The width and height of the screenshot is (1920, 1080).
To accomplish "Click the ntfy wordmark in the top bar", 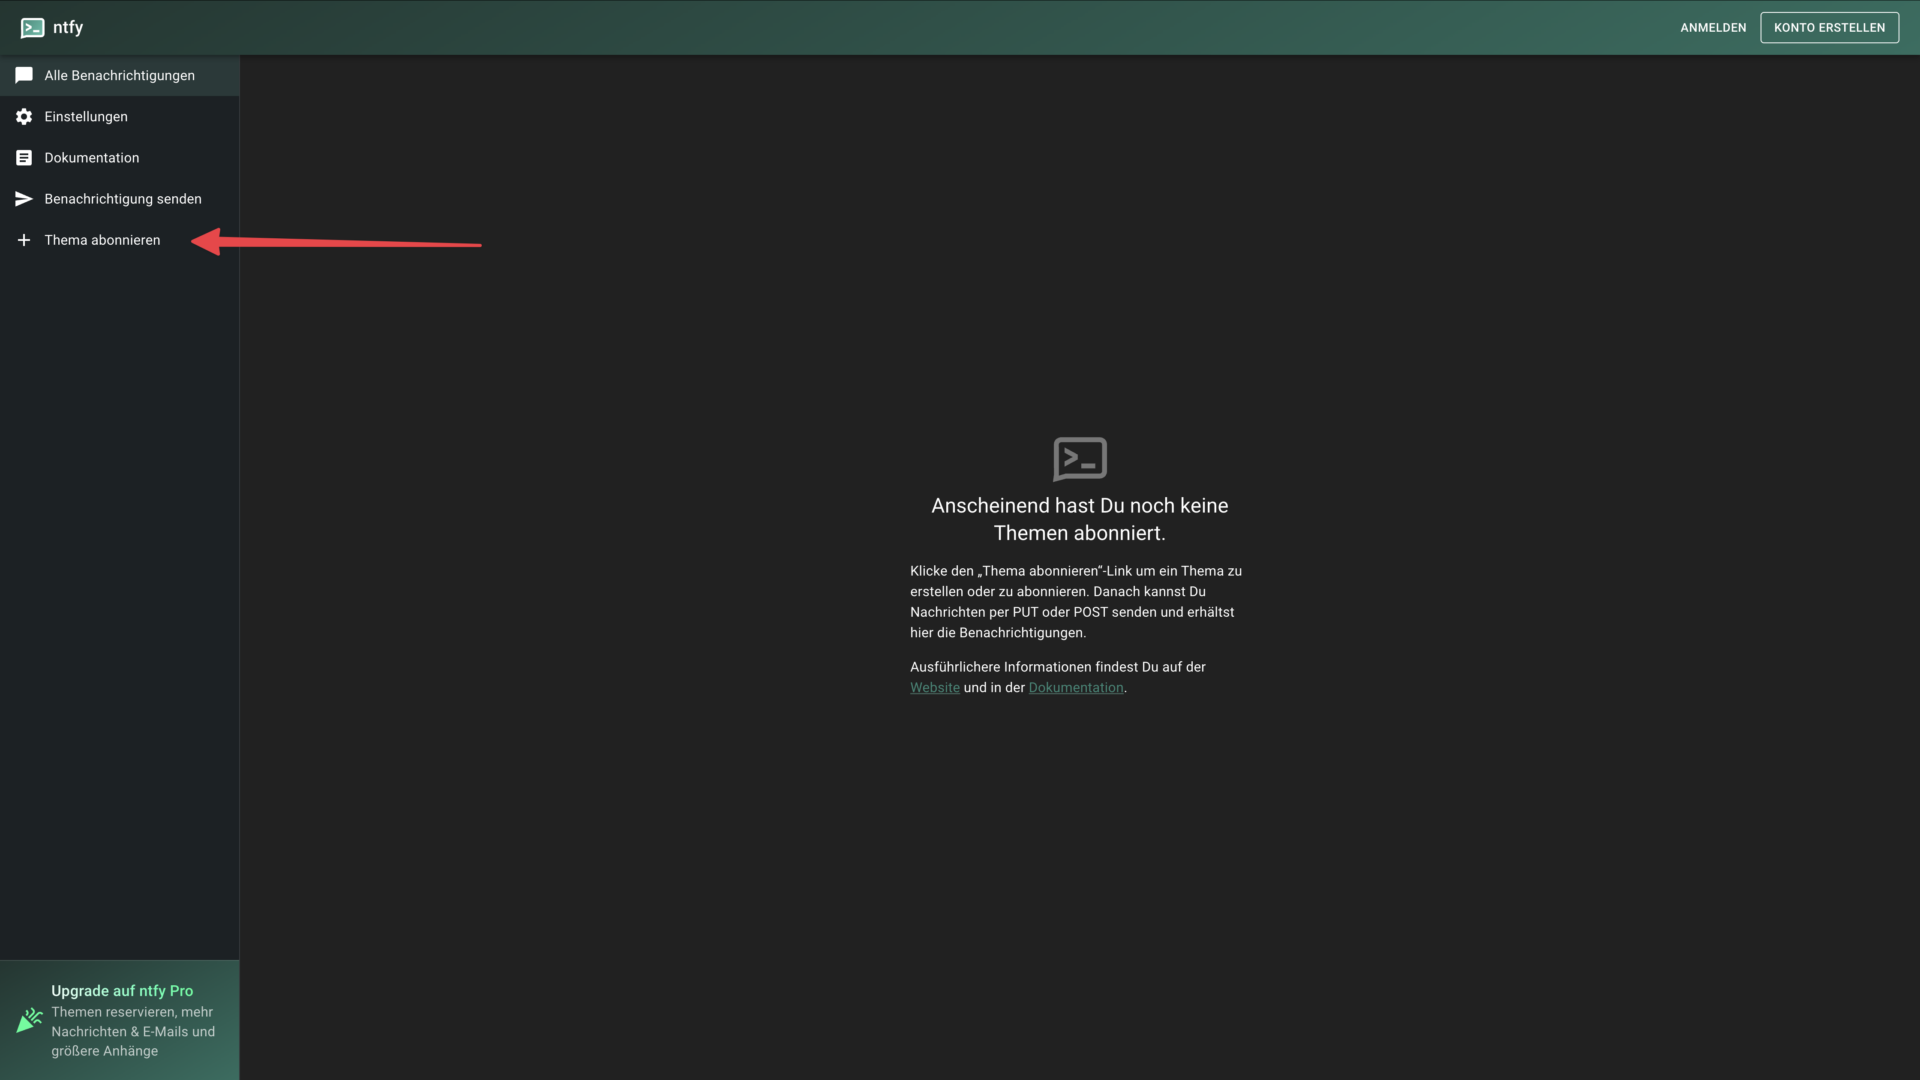I will 69,27.
